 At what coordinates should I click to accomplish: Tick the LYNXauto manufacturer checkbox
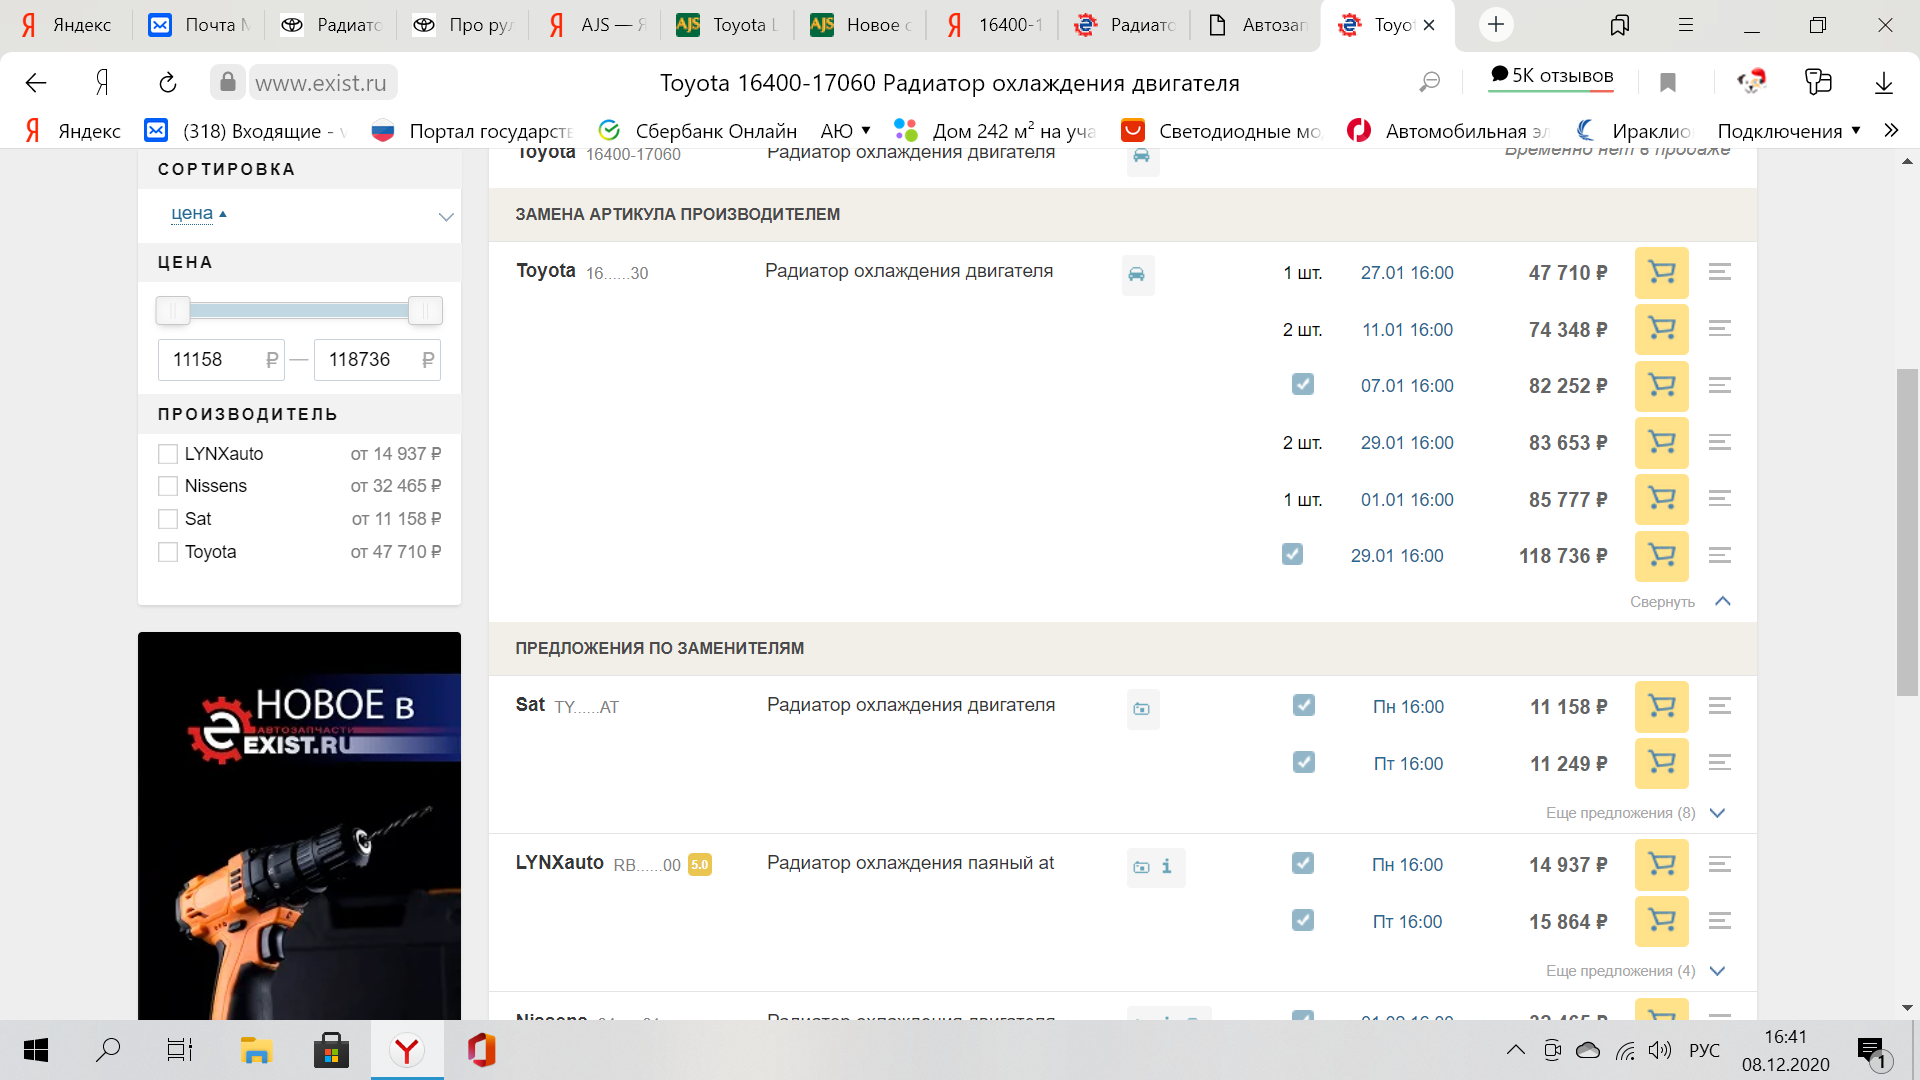168,454
